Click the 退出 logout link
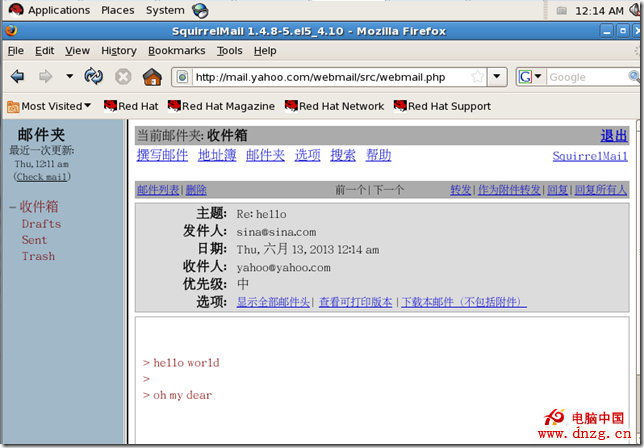This screenshot has height=448, width=644. click(614, 136)
